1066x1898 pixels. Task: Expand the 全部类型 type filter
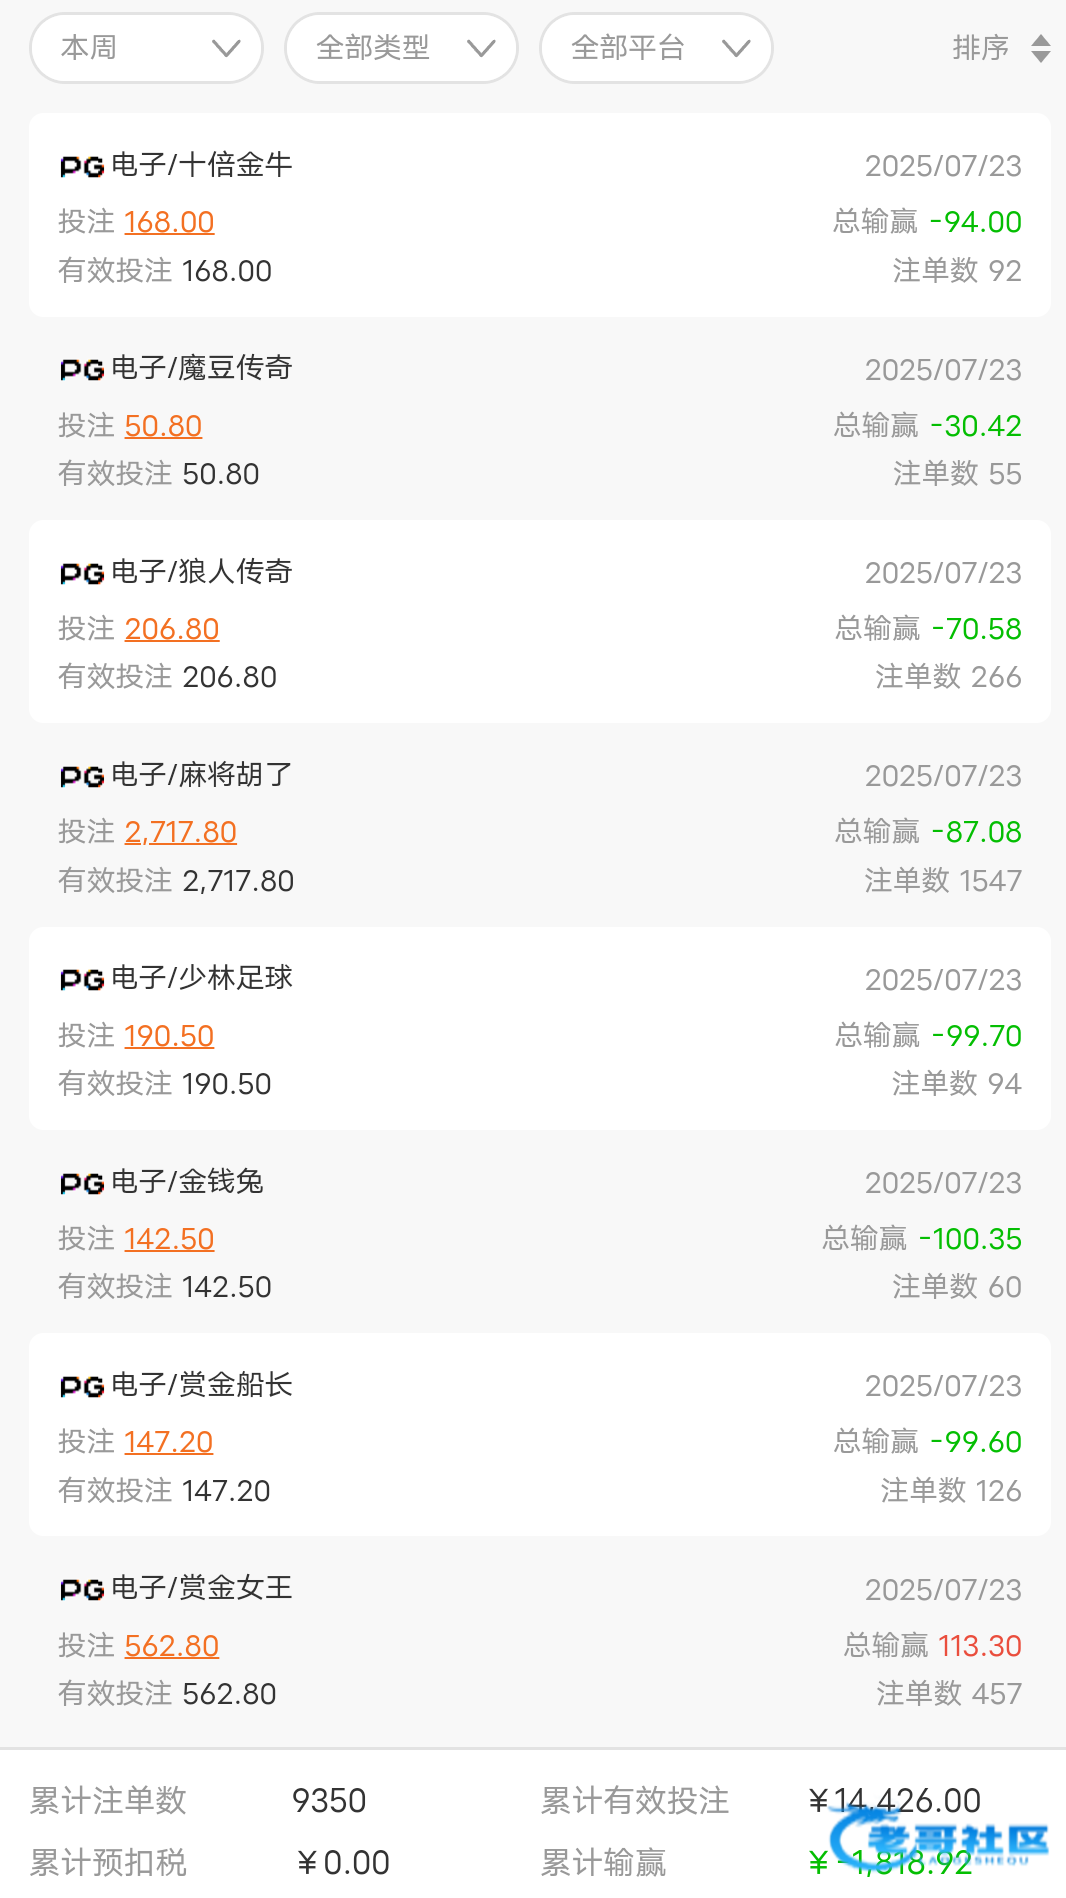pyautogui.click(x=401, y=48)
